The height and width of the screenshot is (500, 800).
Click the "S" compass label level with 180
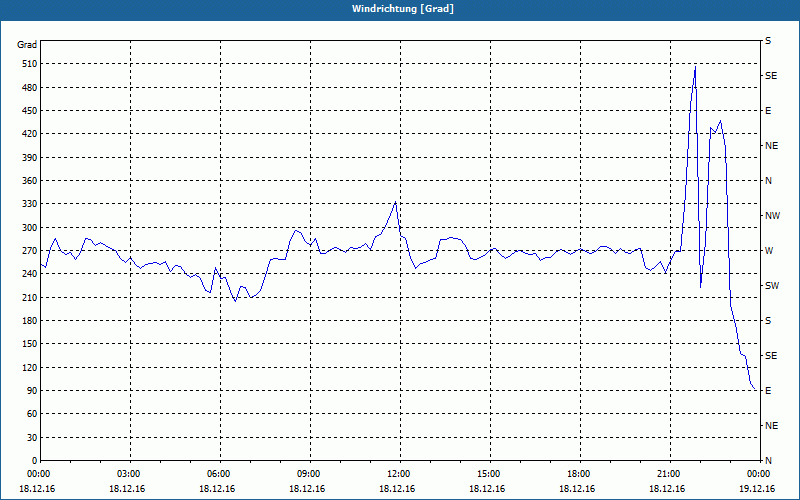[768, 321]
